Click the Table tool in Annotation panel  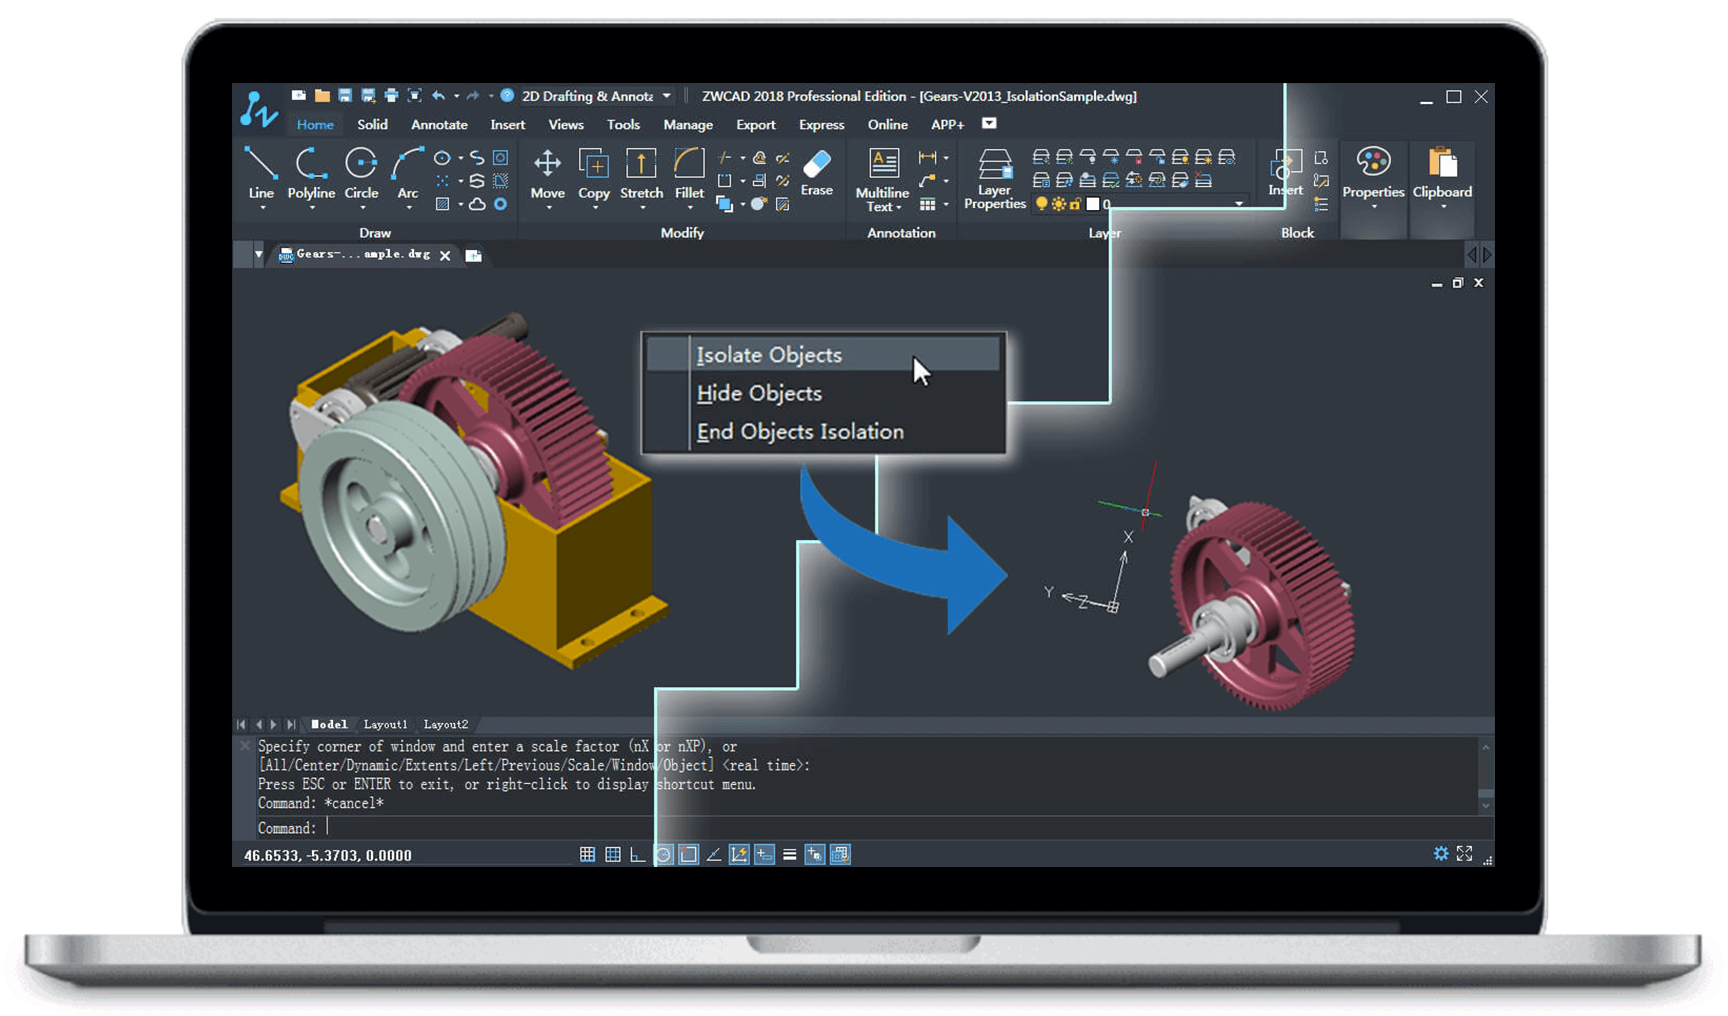tap(928, 205)
